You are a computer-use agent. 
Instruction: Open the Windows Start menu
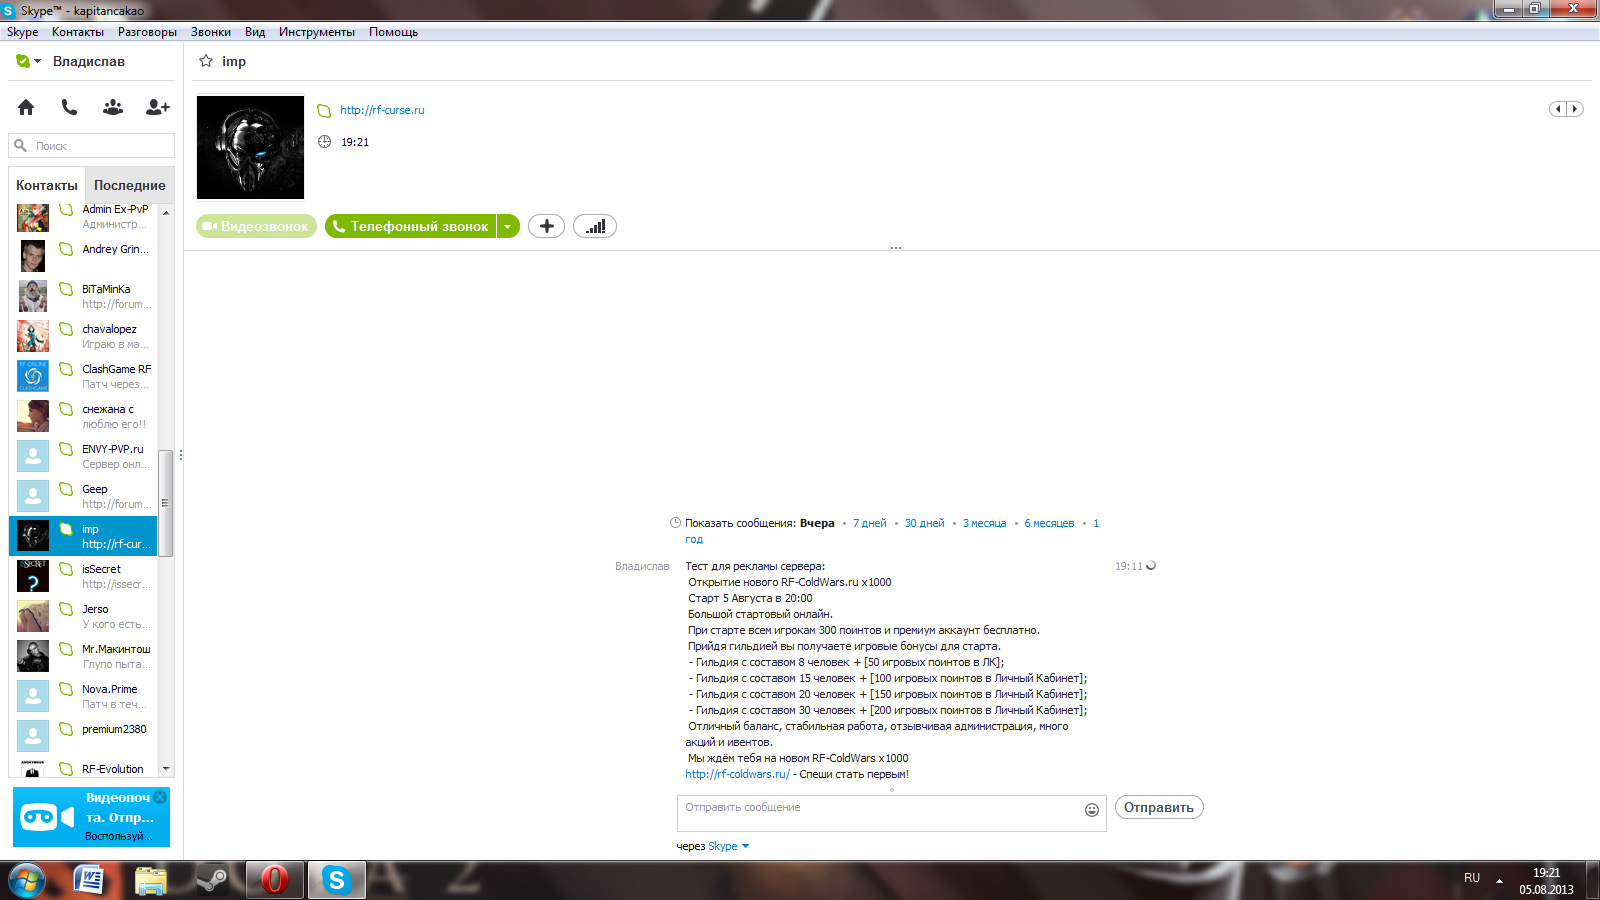(27, 880)
